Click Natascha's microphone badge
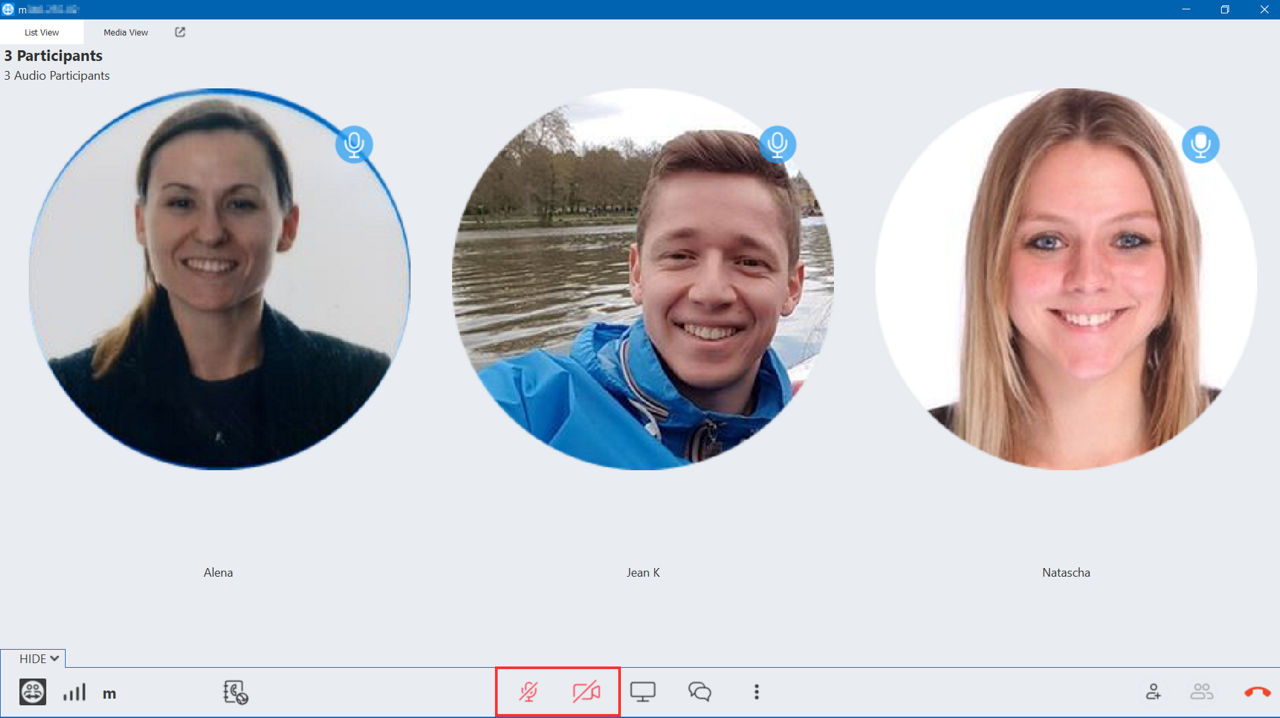Screen dimensions: 1280x718 (1201, 144)
